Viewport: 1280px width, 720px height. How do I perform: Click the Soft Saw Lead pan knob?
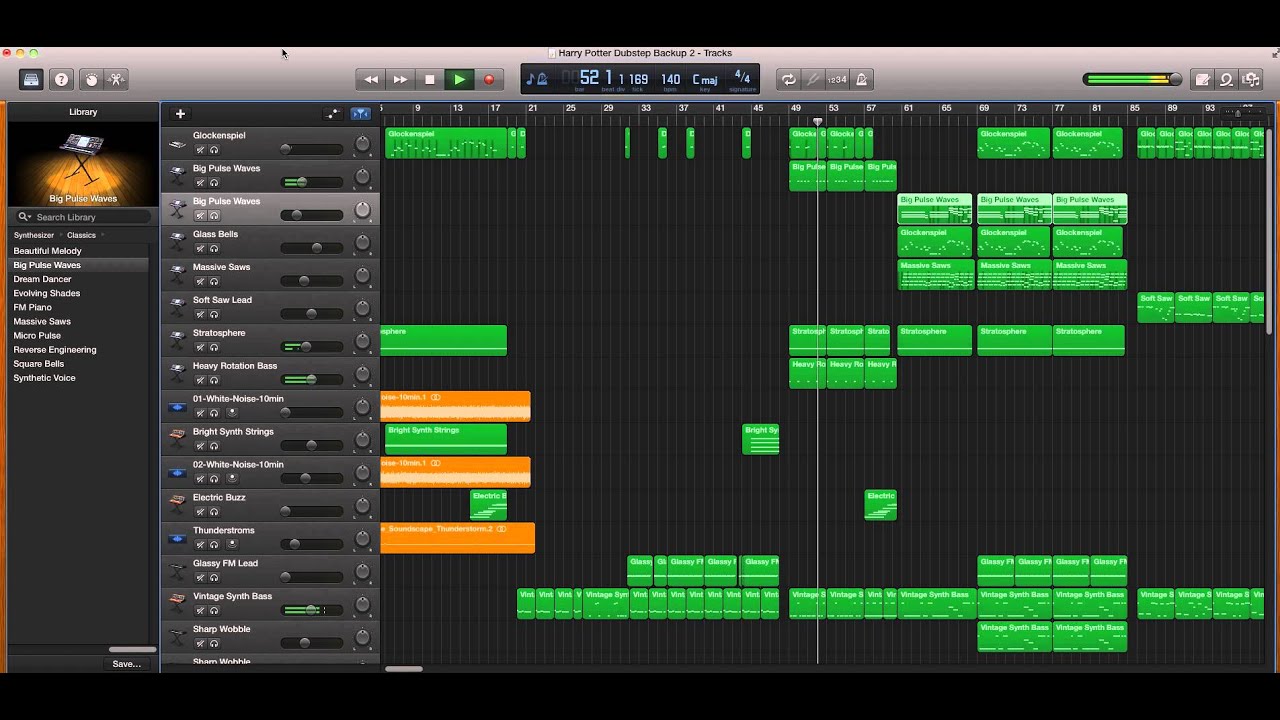tap(362, 308)
